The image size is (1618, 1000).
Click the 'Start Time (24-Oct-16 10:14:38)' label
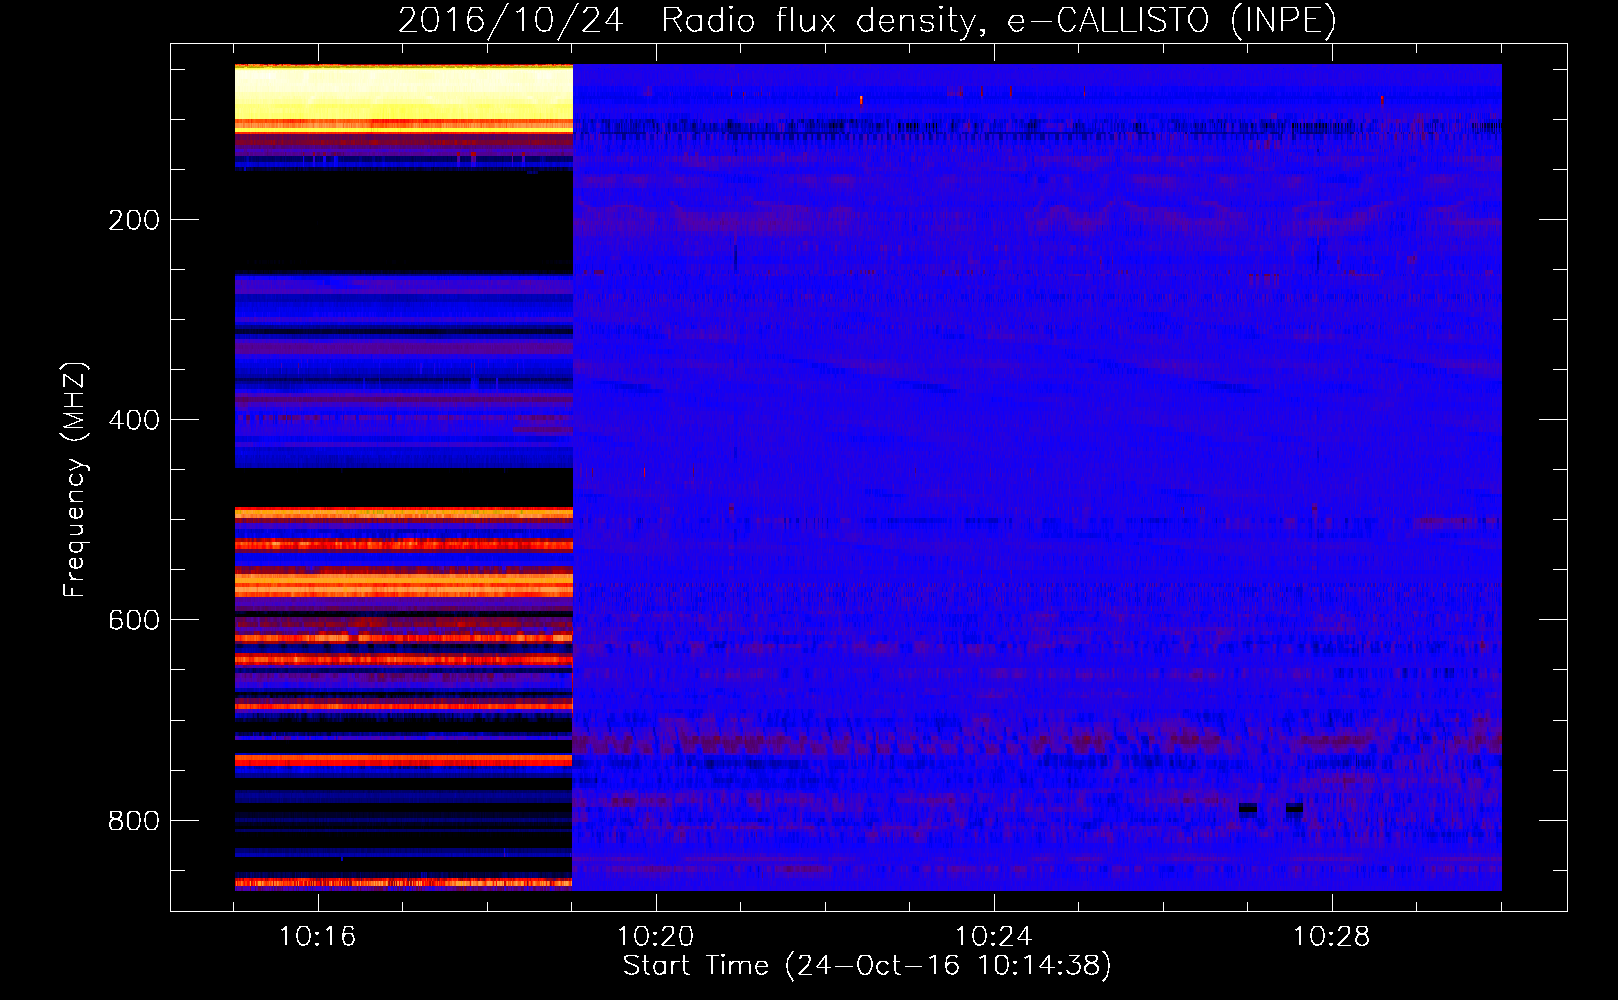[867, 966]
